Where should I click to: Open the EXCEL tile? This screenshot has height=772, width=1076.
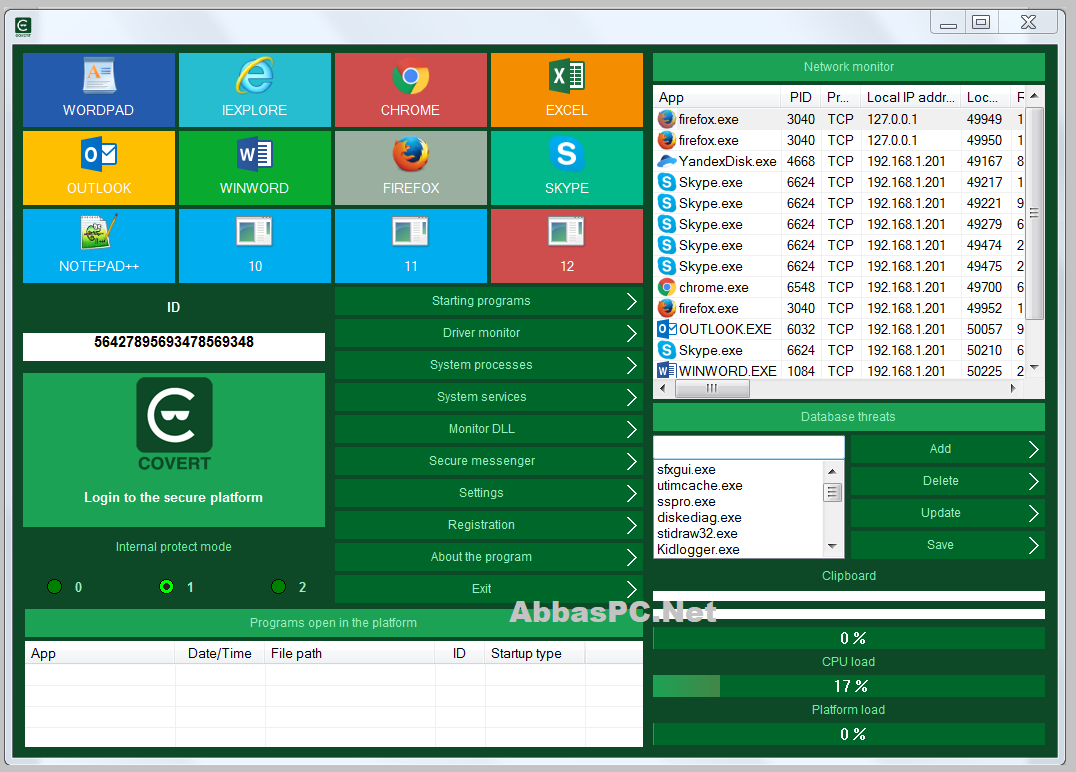[567, 90]
